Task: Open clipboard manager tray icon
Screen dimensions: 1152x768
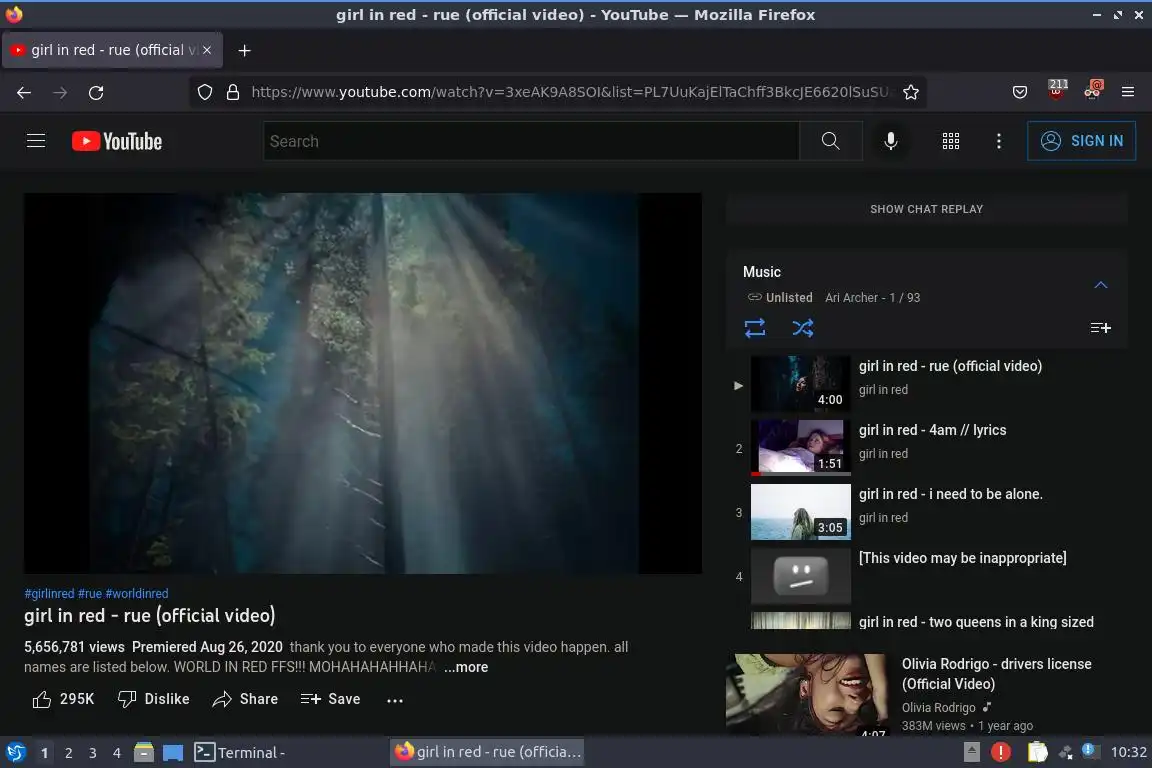Action: pyautogui.click(x=1037, y=752)
